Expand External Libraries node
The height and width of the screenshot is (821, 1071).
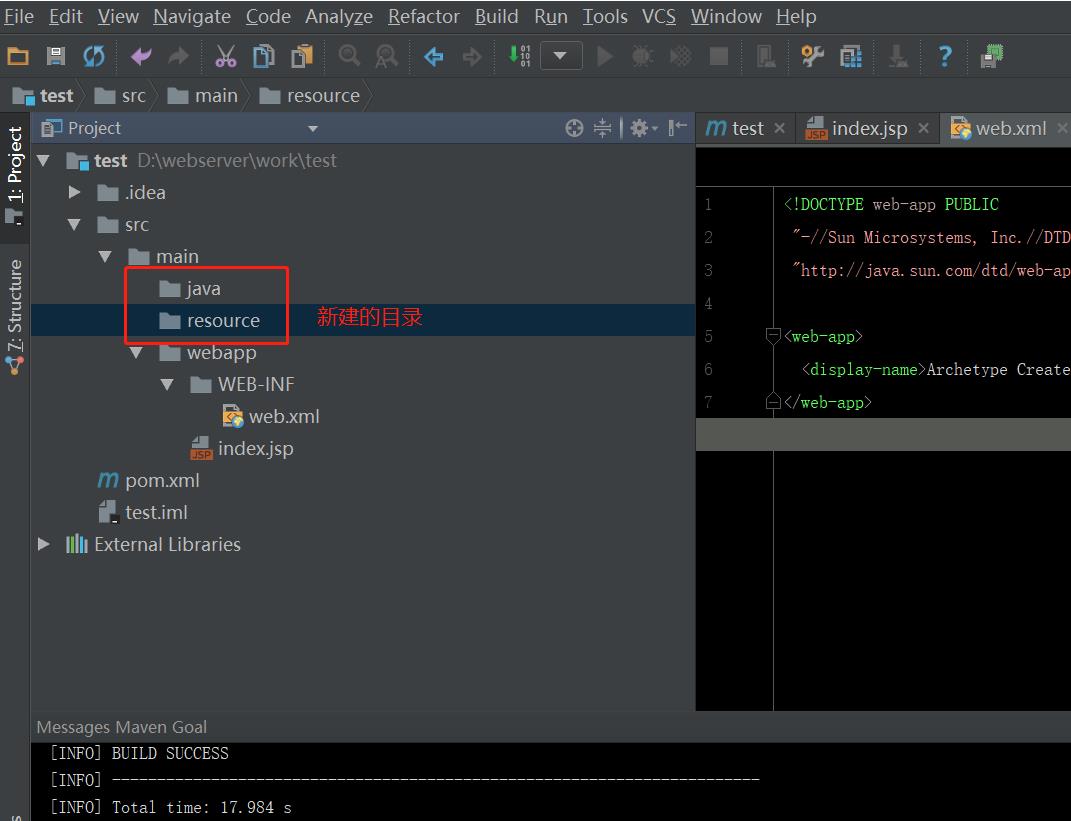click(x=44, y=544)
